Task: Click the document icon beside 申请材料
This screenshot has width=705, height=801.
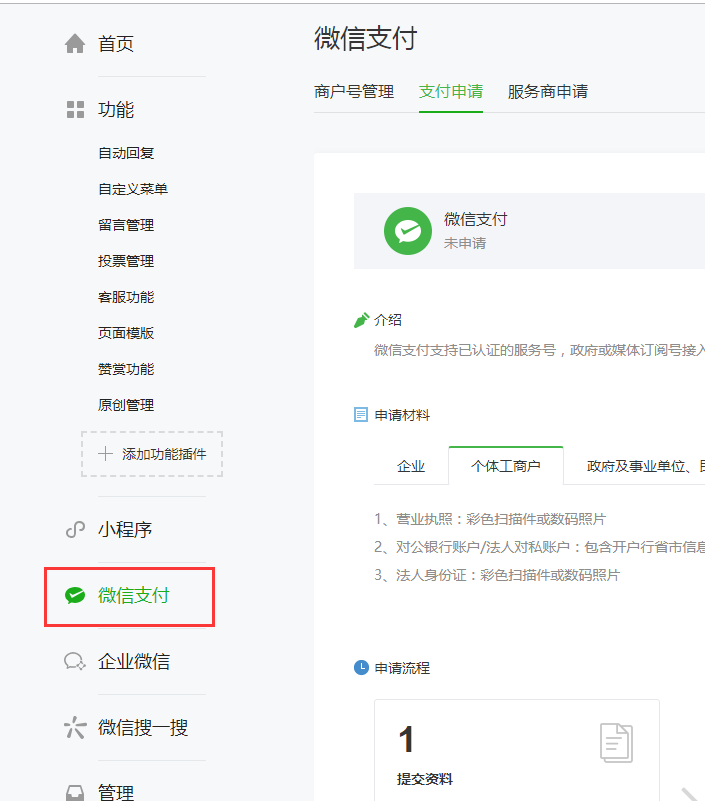Action: coord(361,414)
